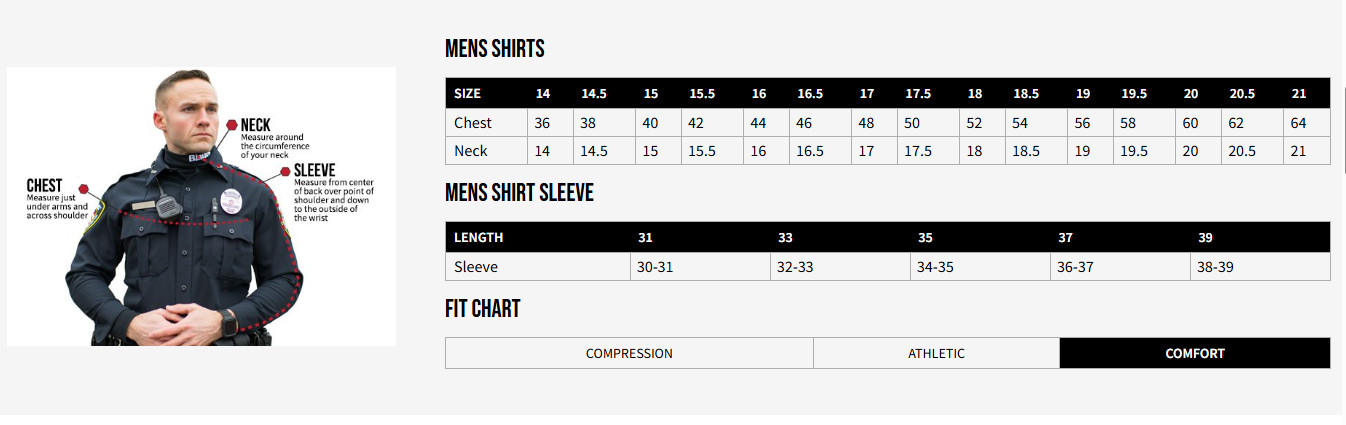Select the COMPRESSION fit option
The height and width of the screenshot is (425, 1346).
click(629, 353)
